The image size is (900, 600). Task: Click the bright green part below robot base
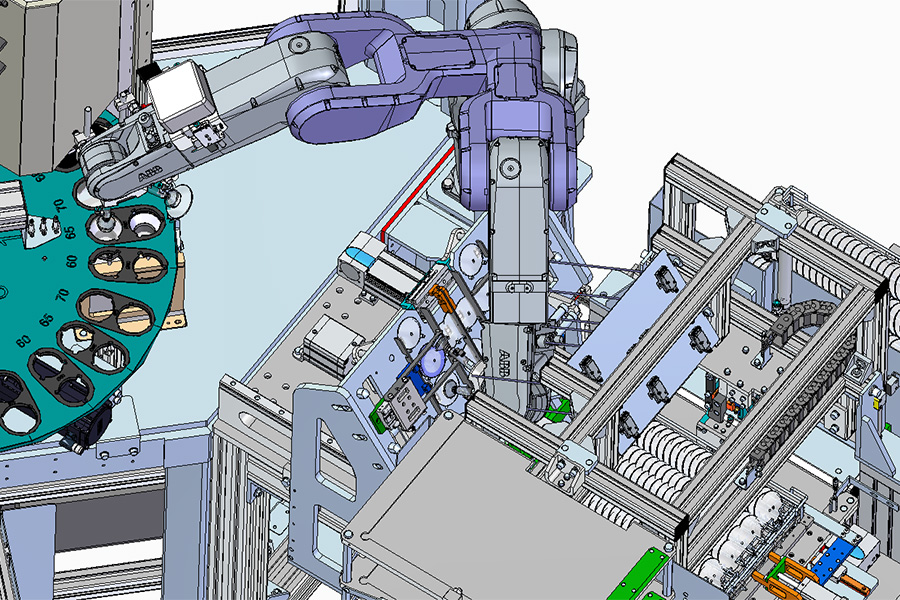coord(559,407)
